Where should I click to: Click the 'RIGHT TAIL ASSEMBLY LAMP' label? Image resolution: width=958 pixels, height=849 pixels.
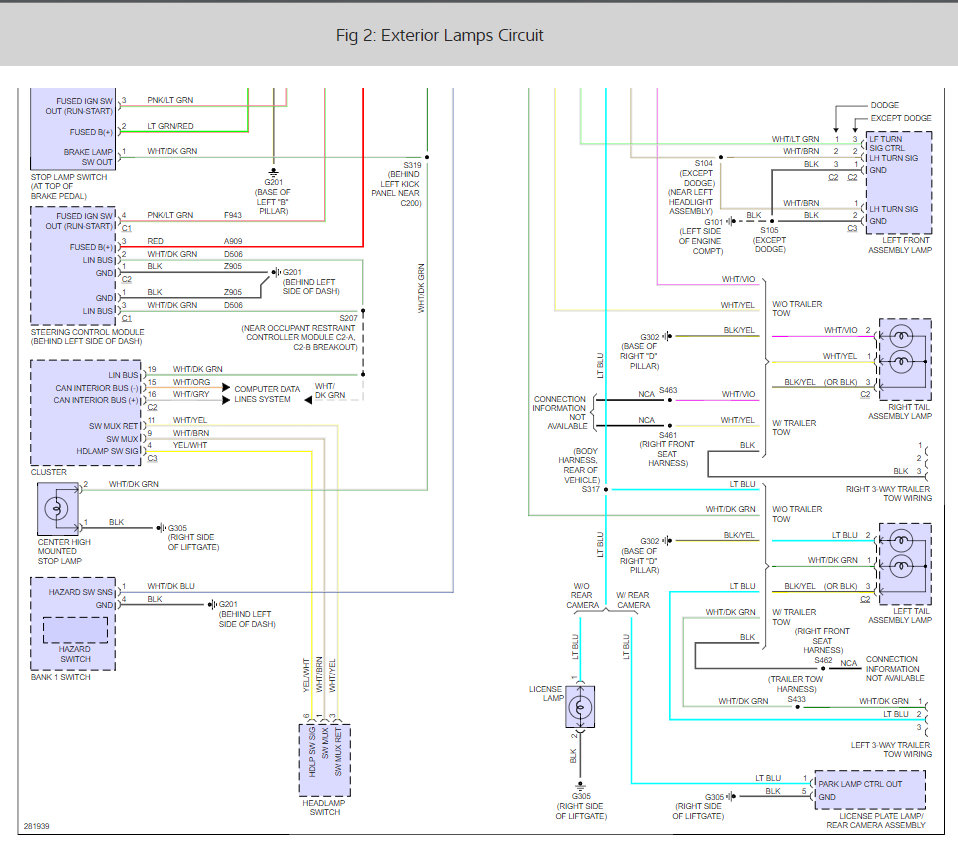(x=900, y=412)
